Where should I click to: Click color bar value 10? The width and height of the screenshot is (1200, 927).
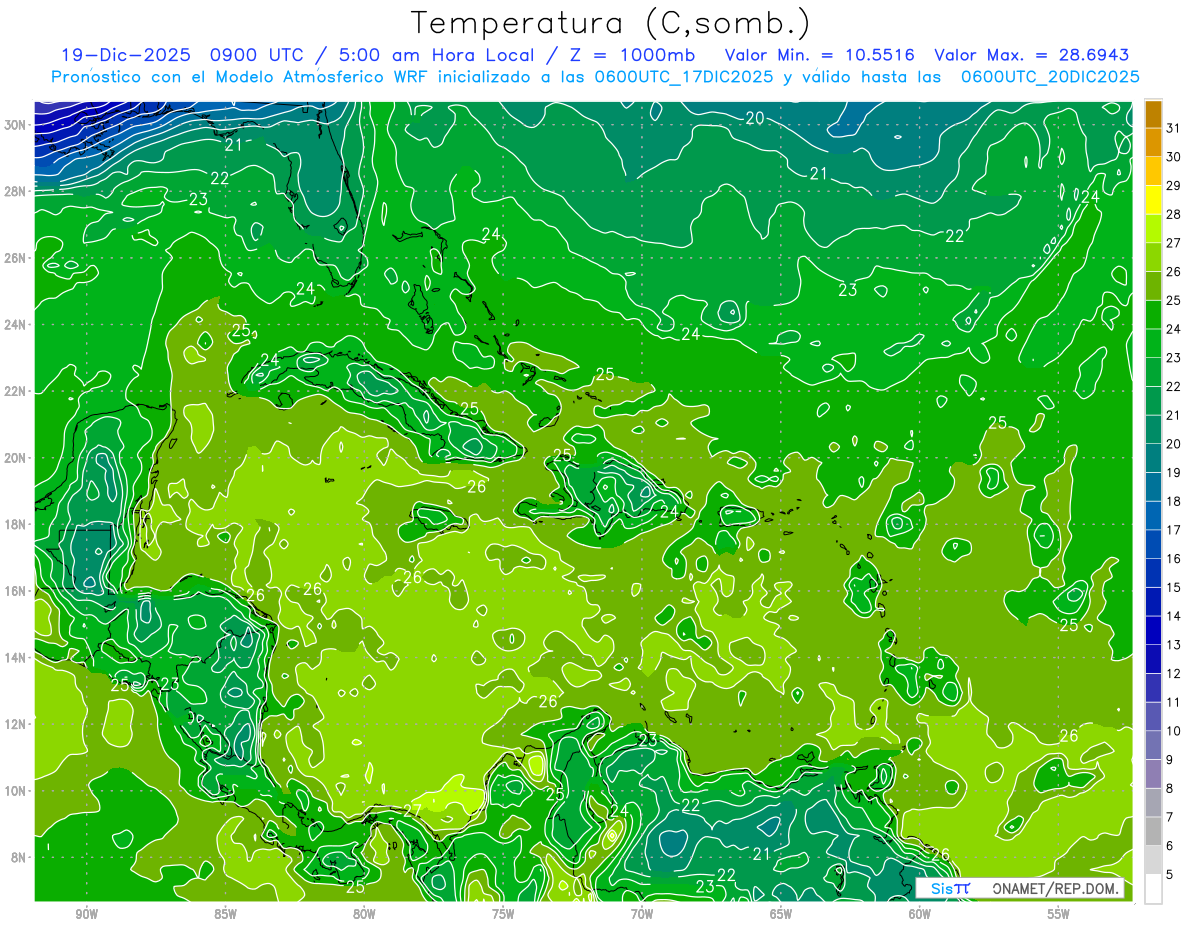[1174, 731]
